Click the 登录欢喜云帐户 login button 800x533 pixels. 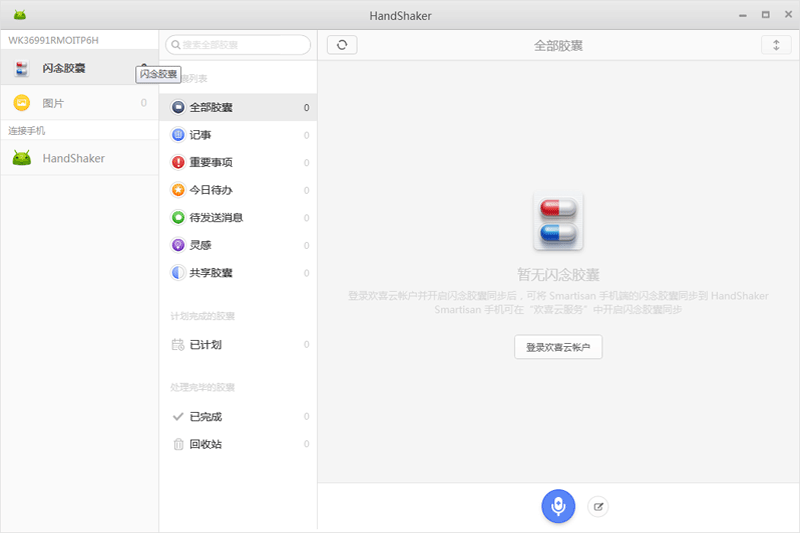tap(558, 347)
